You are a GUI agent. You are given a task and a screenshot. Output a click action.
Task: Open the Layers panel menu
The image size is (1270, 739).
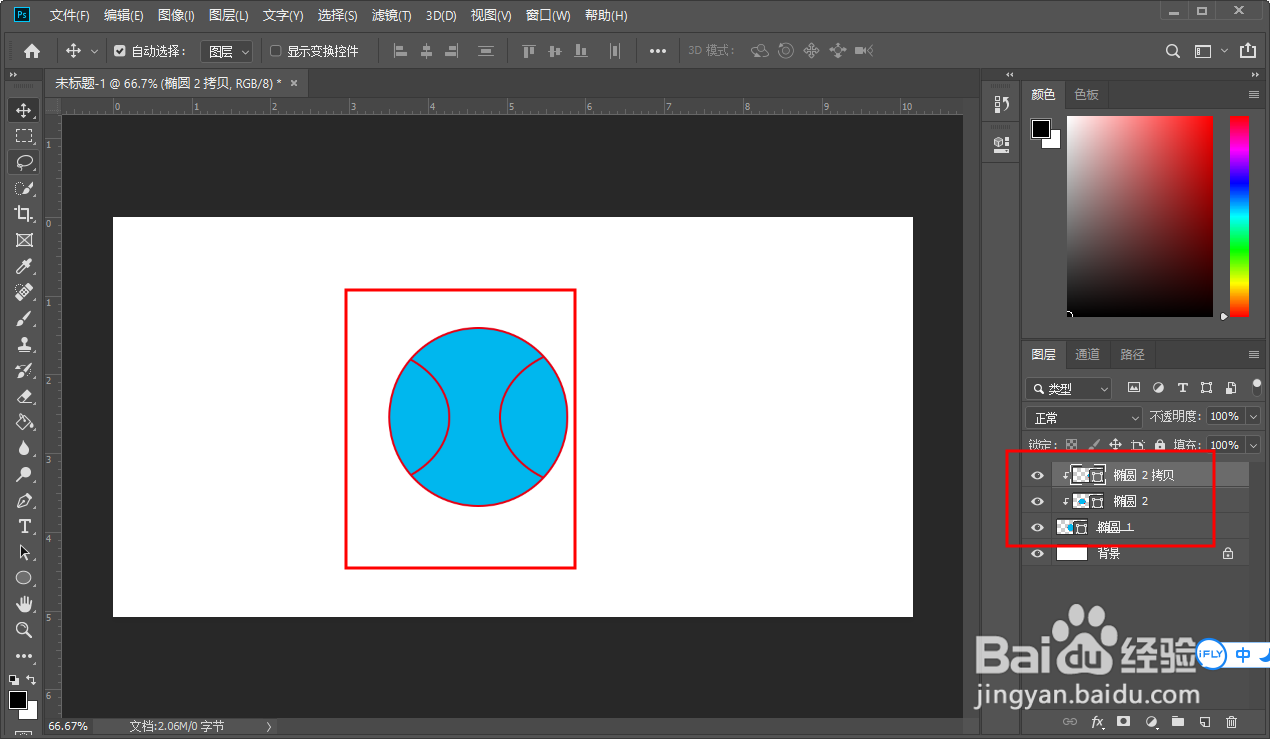[1254, 354]
